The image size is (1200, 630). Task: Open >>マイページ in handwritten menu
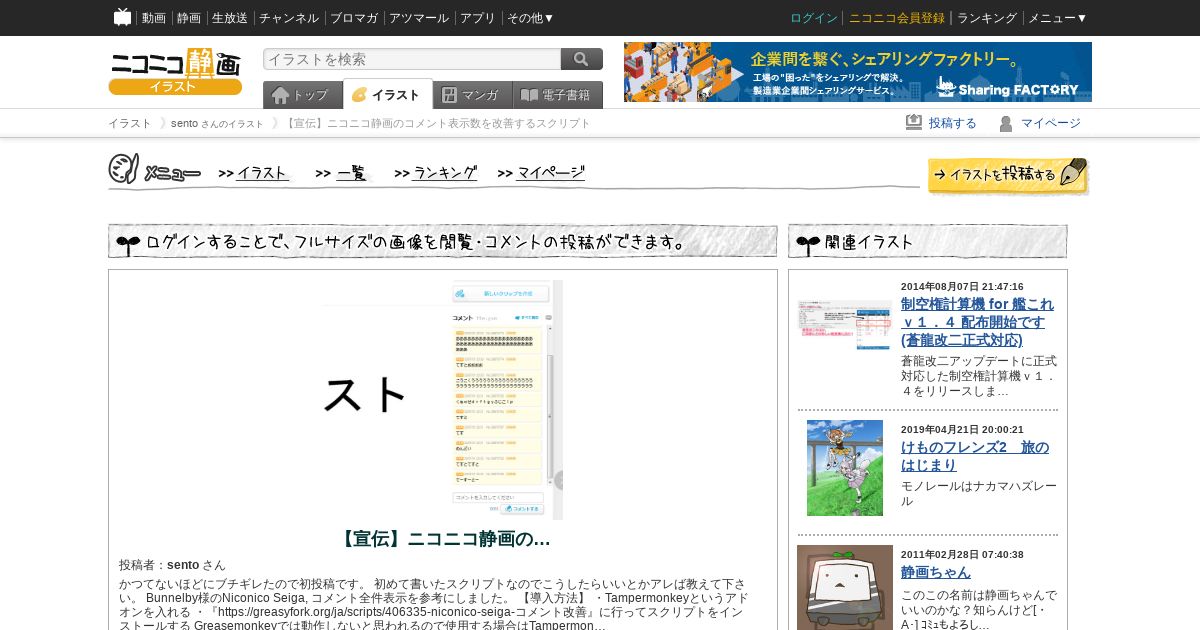pos(541,173)
